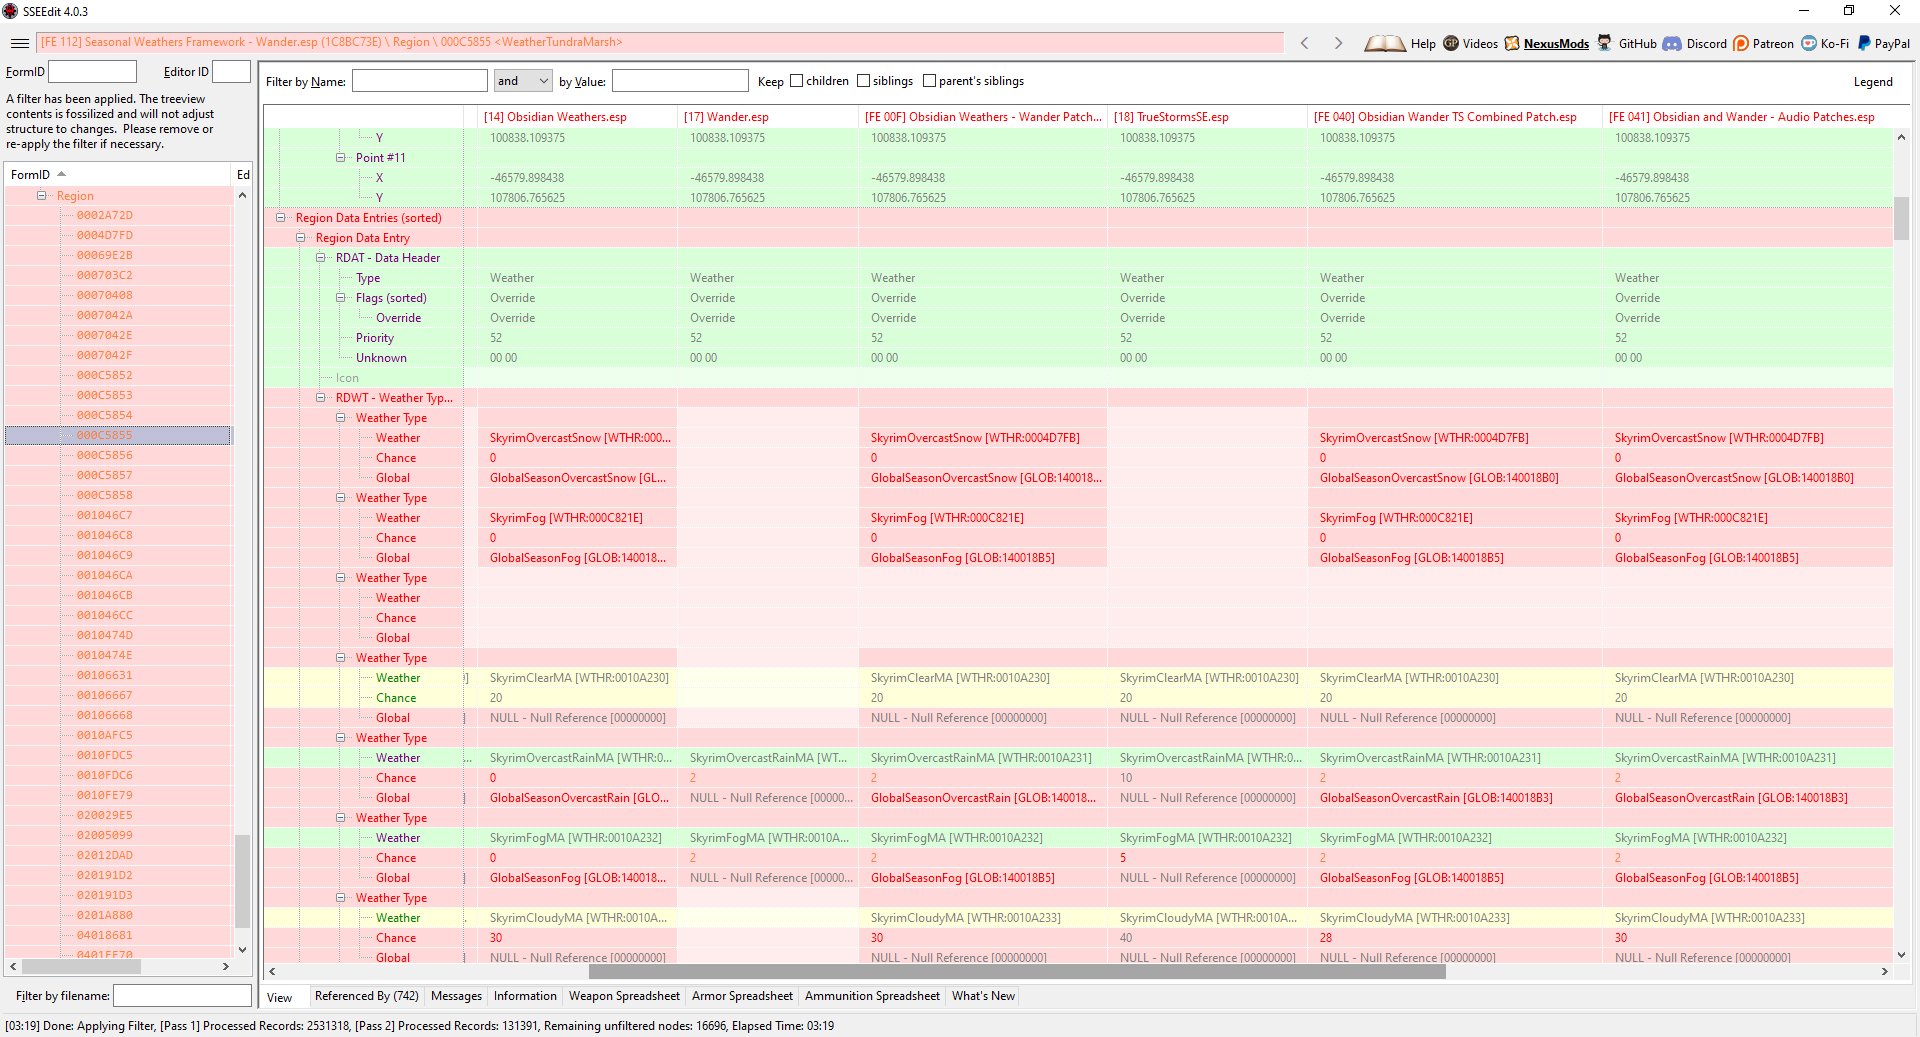The width and height of the screenshot is (1920, 1037).
Task: Select record 0010FE79 in tree
Action: click(105, 796)
